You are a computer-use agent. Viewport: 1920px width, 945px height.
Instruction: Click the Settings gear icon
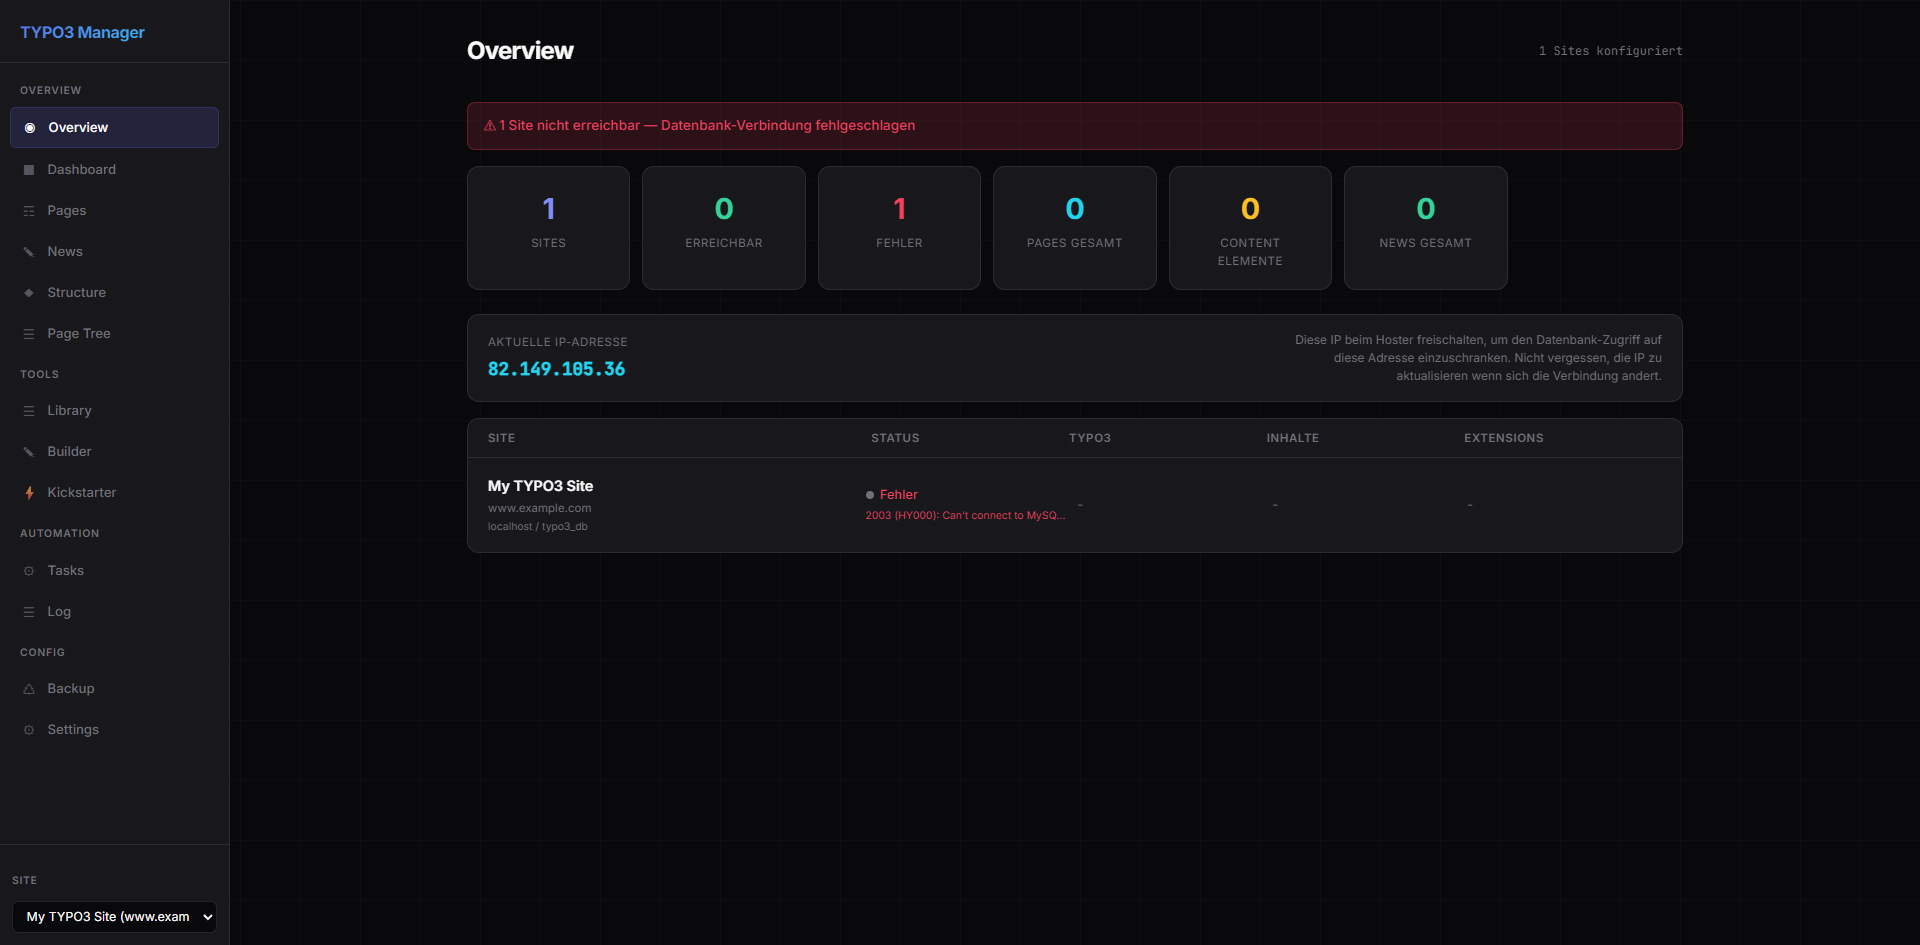click(29, 730)
